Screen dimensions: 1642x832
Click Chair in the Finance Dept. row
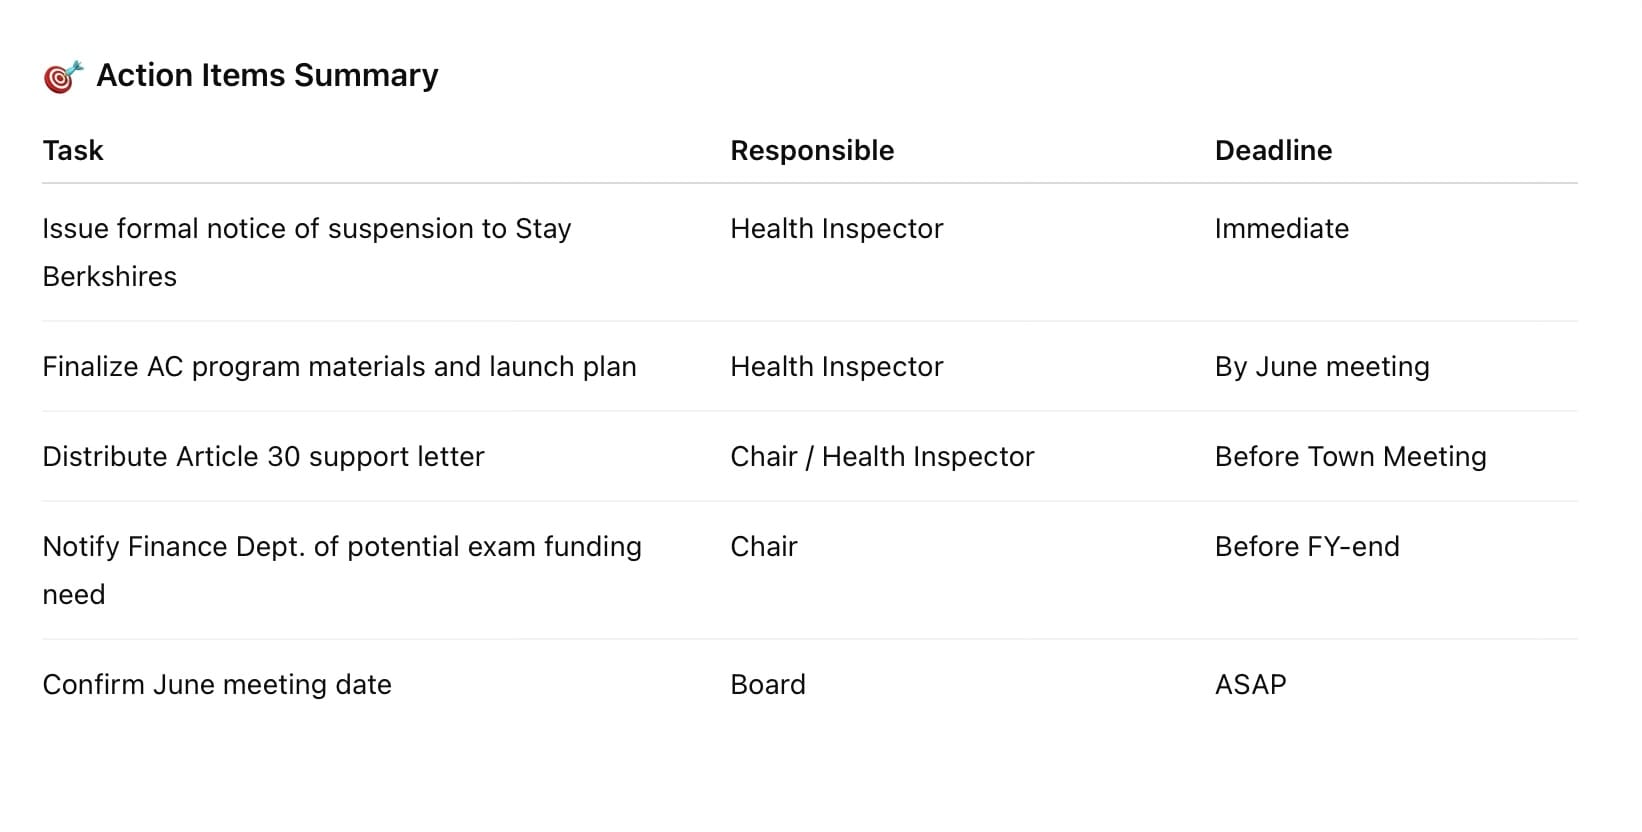coord(764,547)
